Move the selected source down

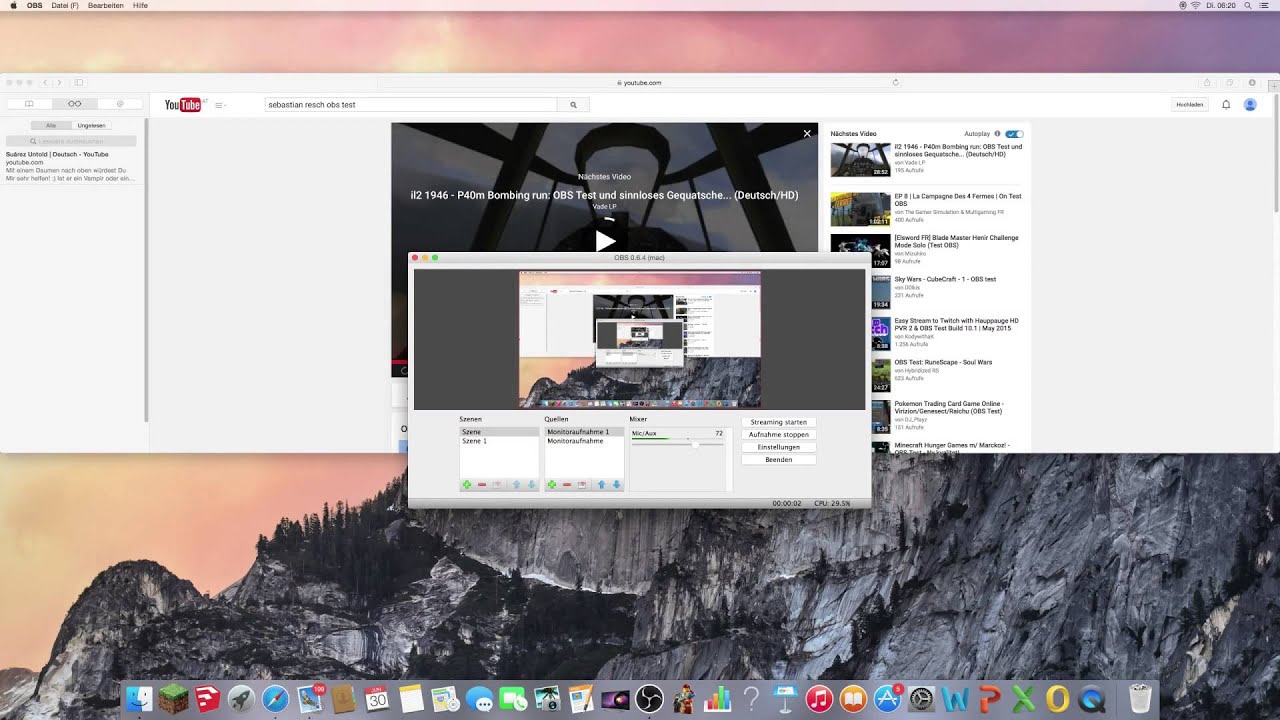(617, 484)
